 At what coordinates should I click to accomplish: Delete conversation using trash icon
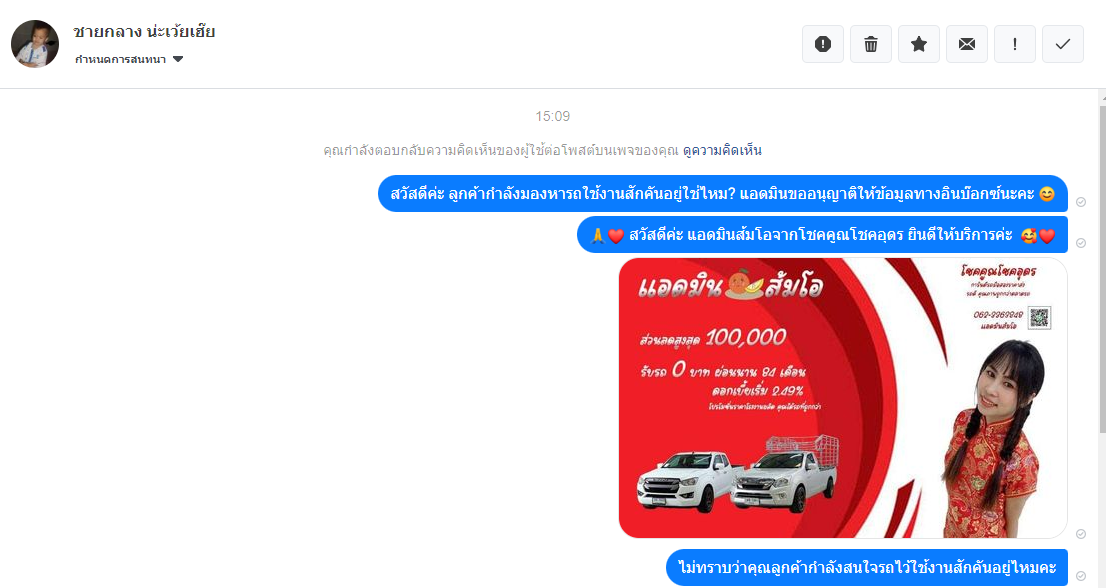click(x=870, y=44)
